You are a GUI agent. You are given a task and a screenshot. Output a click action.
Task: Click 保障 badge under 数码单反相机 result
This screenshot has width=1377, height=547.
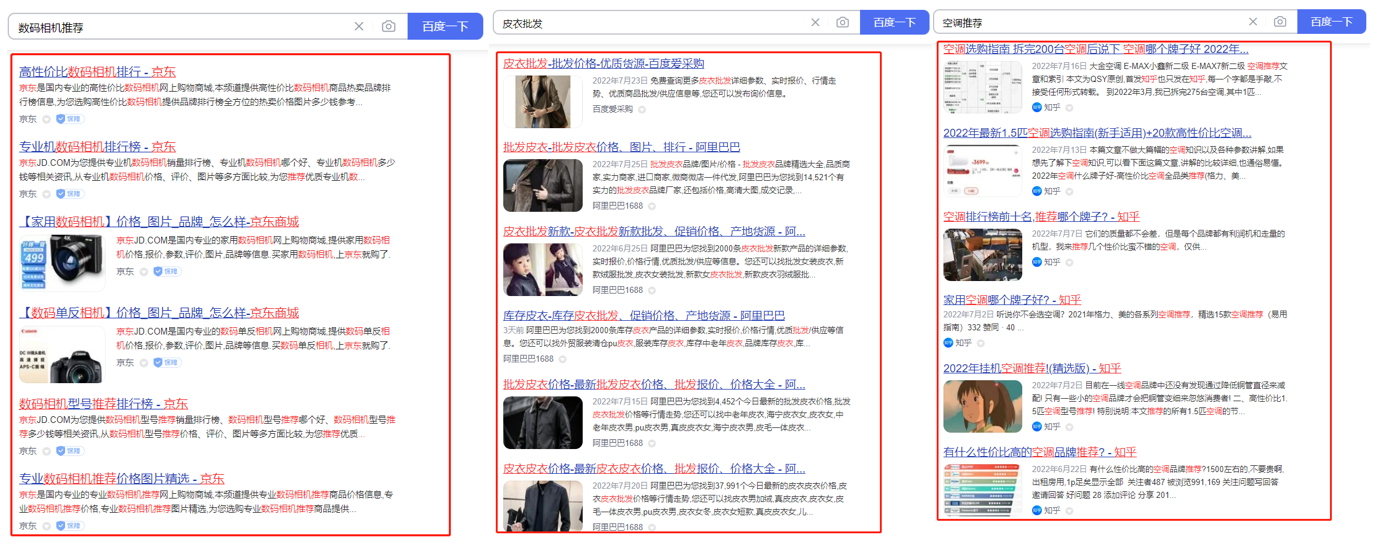click(166, 363)
